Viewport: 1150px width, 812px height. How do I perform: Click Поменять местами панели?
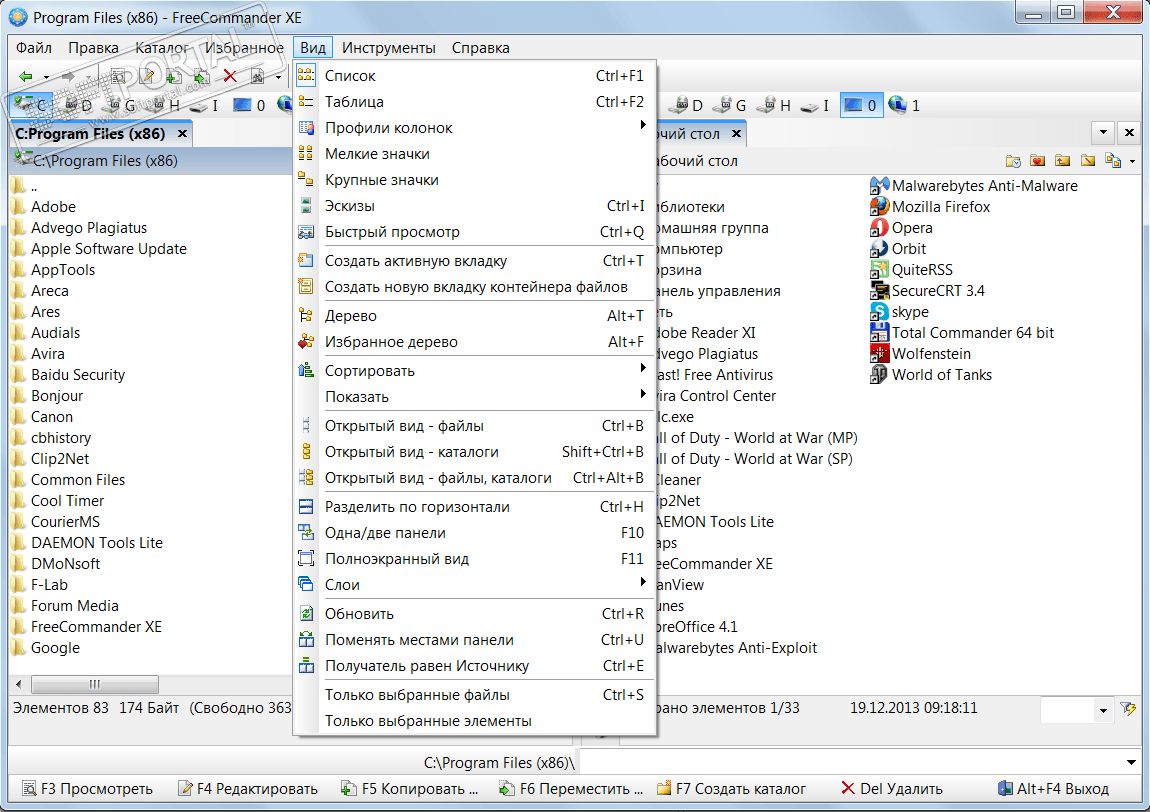click(x=474, y=640)
